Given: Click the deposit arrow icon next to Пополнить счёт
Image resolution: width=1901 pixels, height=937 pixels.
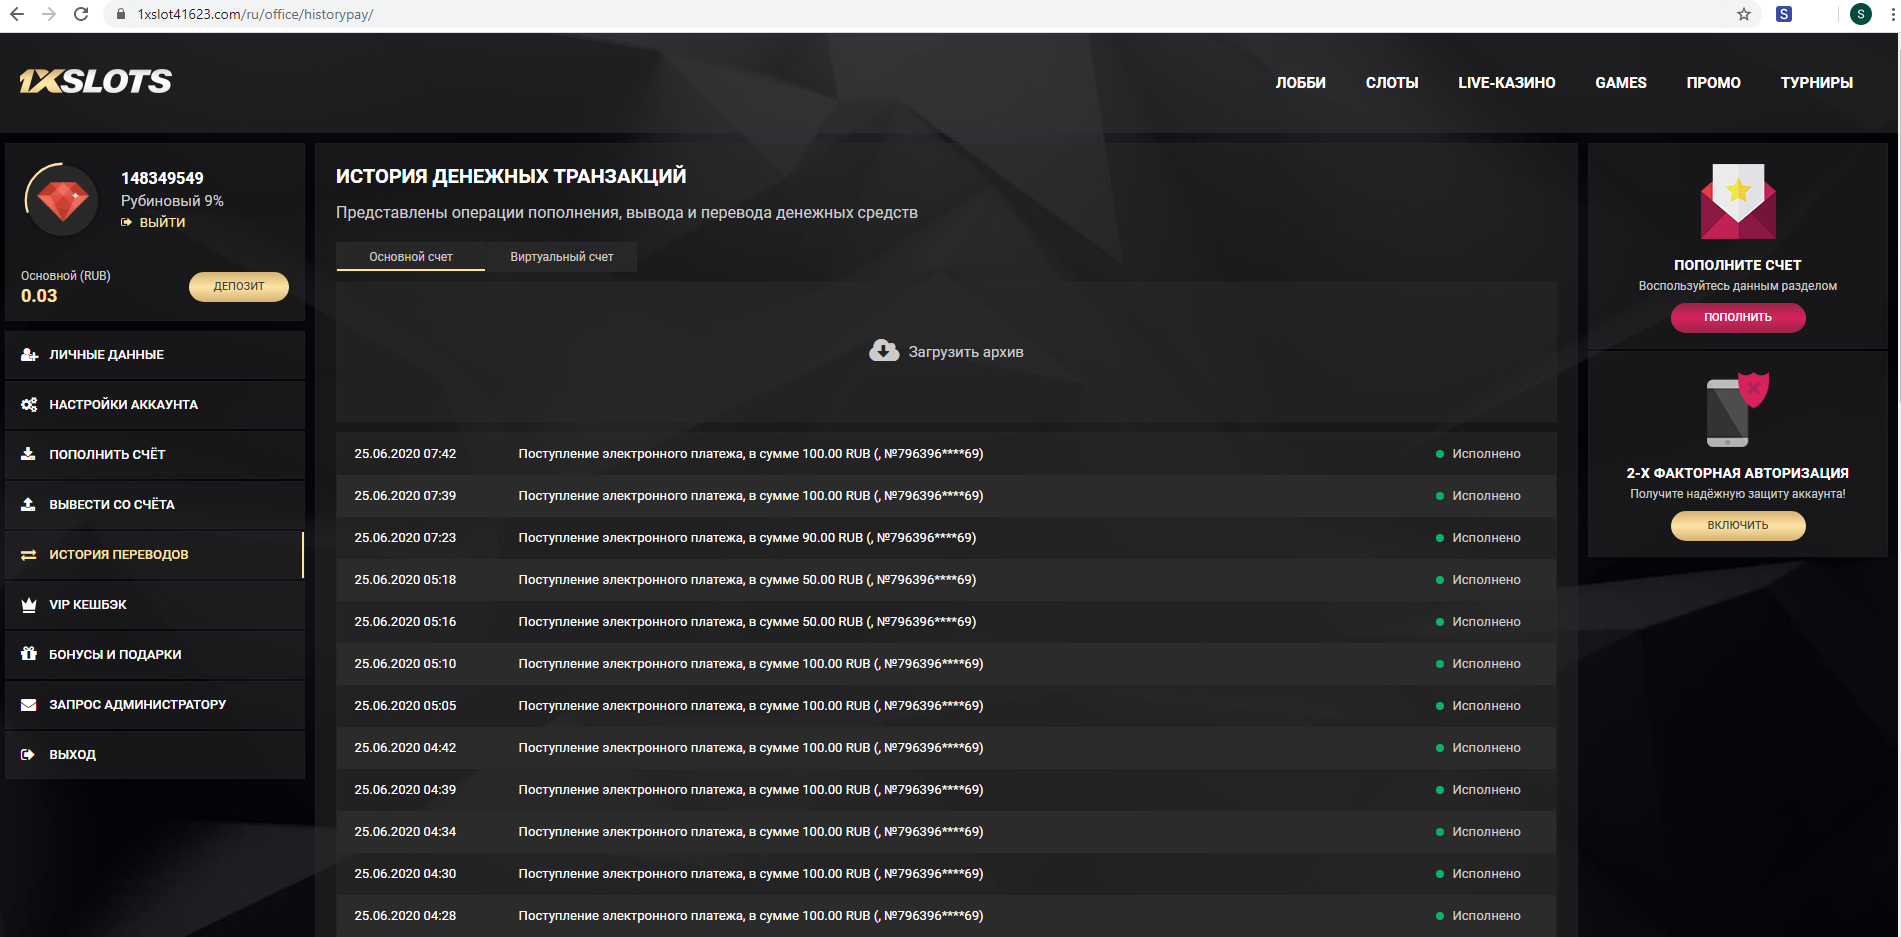Looking at the screenshot, I should pos(27,454).
